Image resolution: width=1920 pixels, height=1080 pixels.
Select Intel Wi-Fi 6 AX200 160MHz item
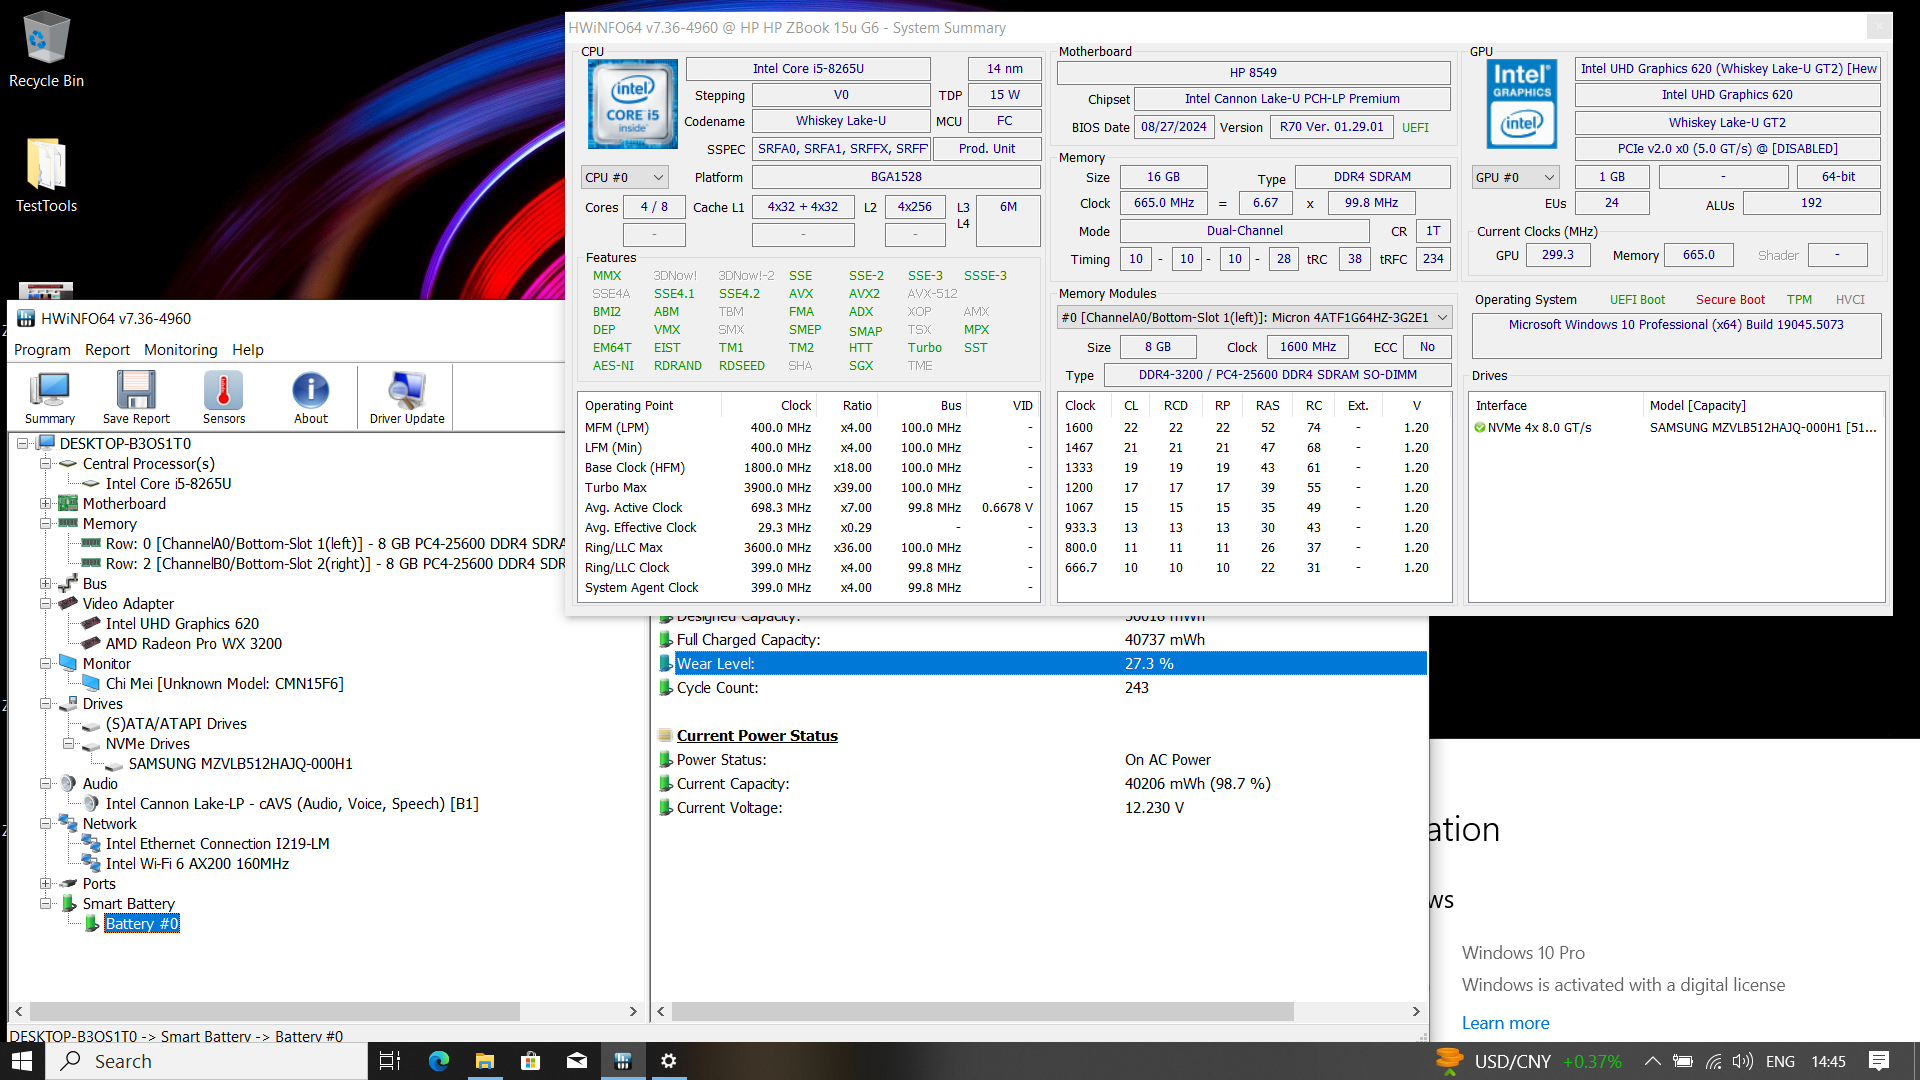(x=197, y=864)
